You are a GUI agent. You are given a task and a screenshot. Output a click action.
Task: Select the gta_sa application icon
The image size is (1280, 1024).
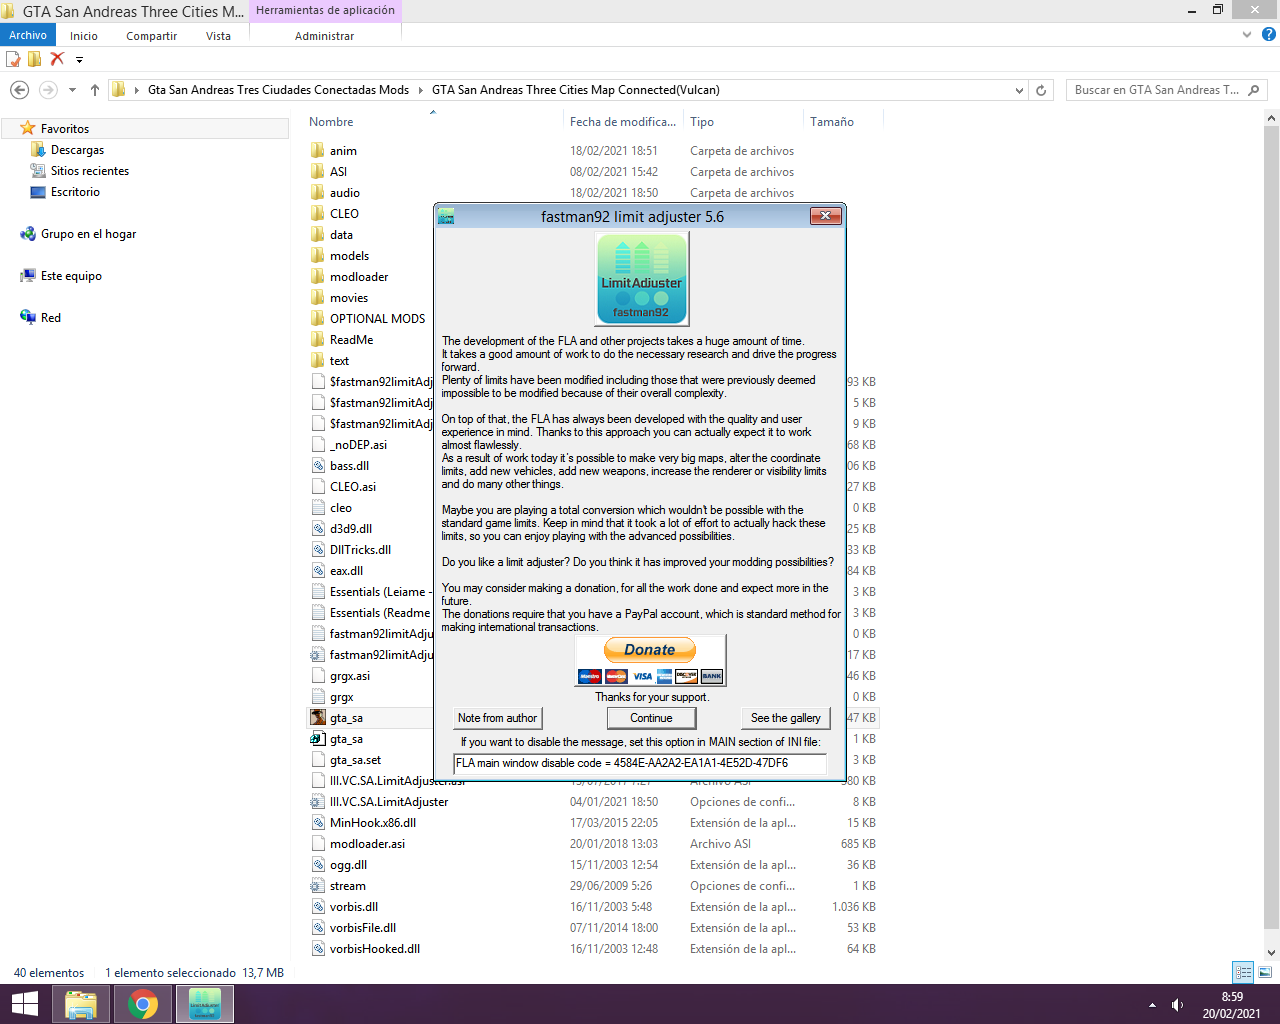(x=318, y=718)
